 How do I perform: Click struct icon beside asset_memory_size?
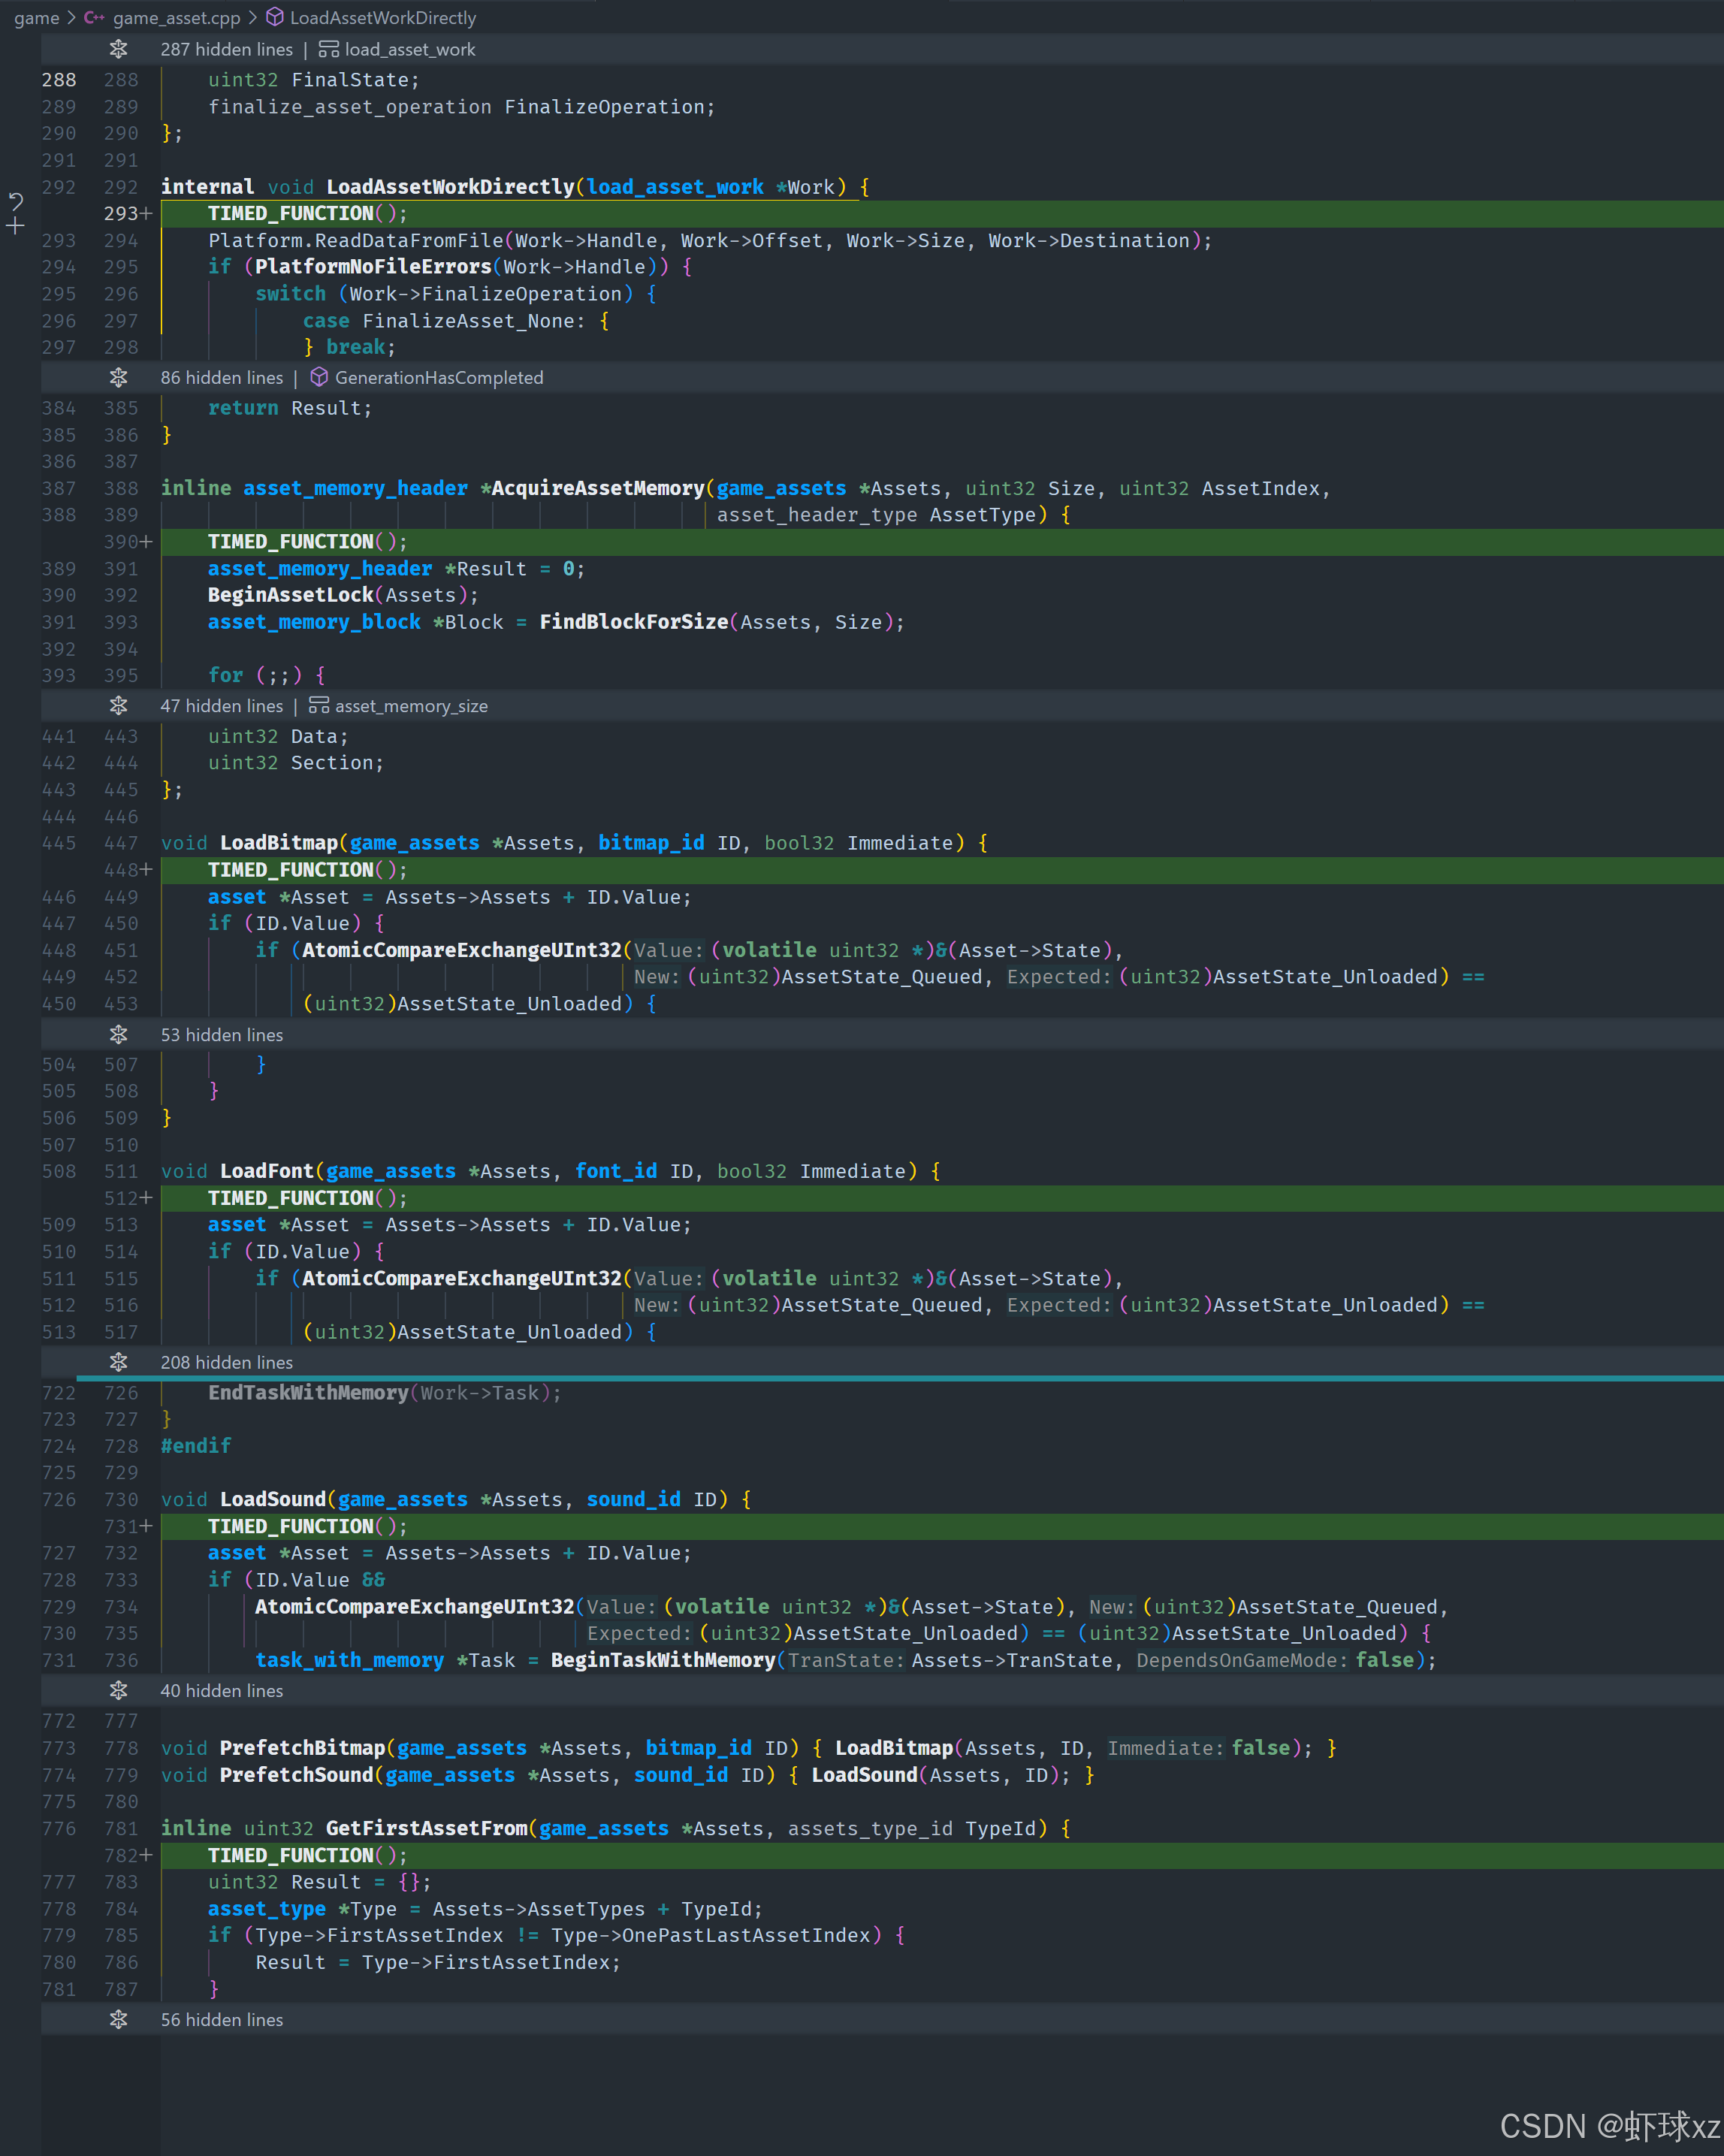[x=319, y=706]
